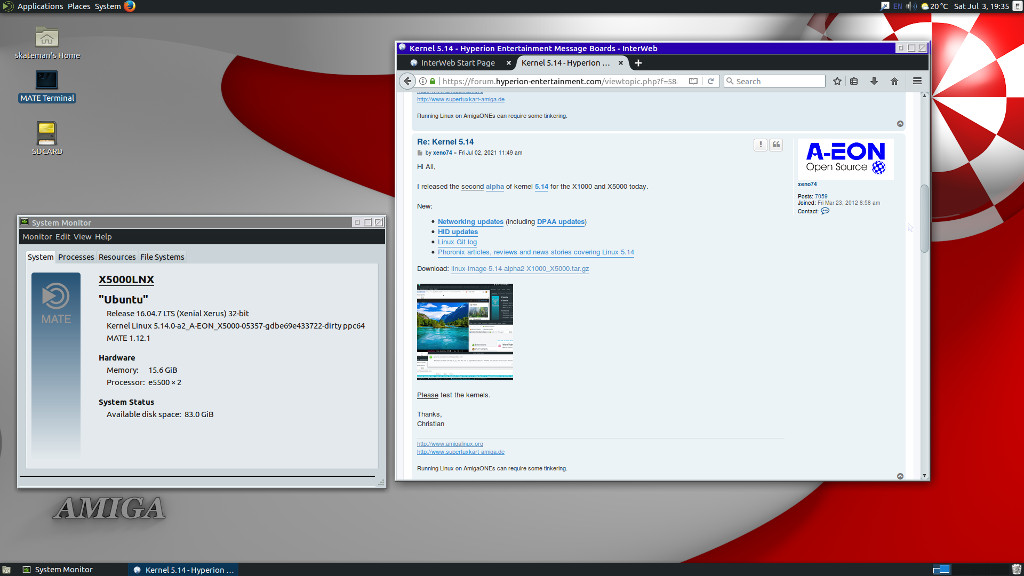Click the browser address bar URL

pyautogui.click(x=559, y=81)
